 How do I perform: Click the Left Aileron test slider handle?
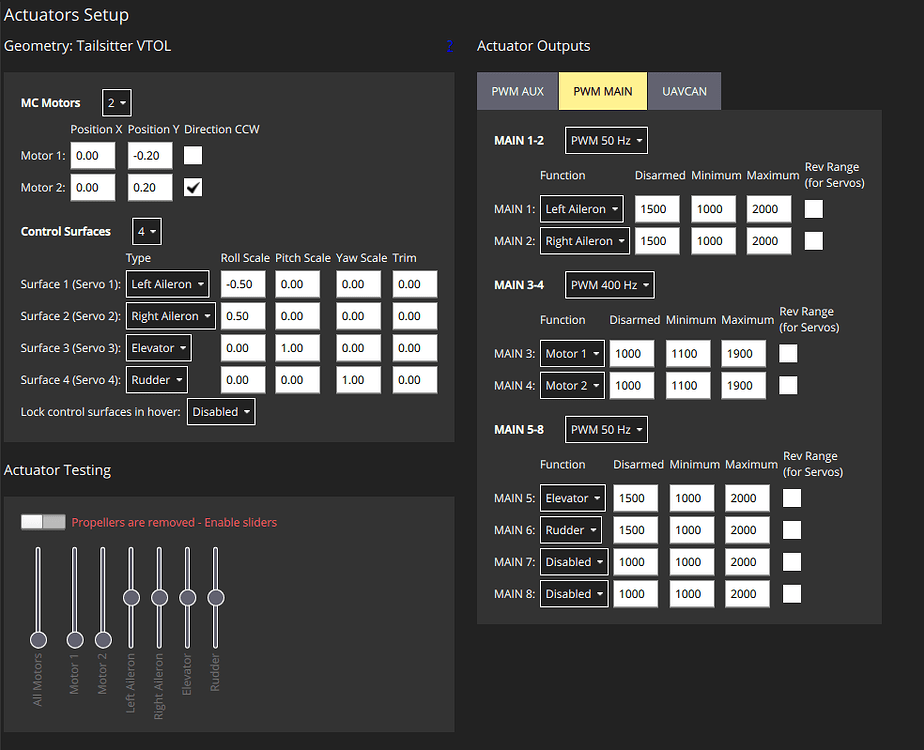[x=131, y=597]
